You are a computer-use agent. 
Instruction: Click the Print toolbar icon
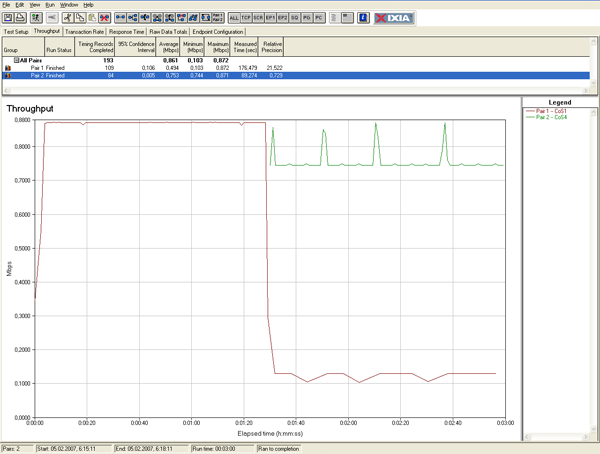20,18
